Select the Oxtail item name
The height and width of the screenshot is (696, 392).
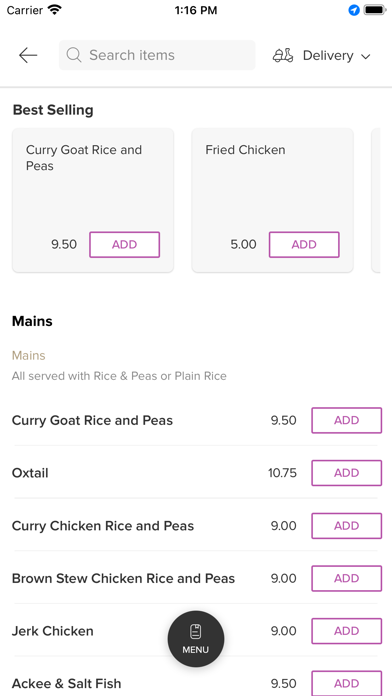30,473
